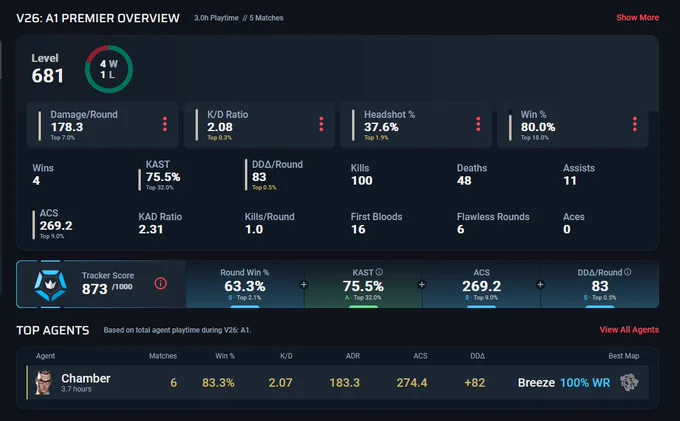This screenshot has height=421, width=680.
Task: Click Chamber's 83.3% win rate cell
Action: pyautogui.click(x=218, y=383)
